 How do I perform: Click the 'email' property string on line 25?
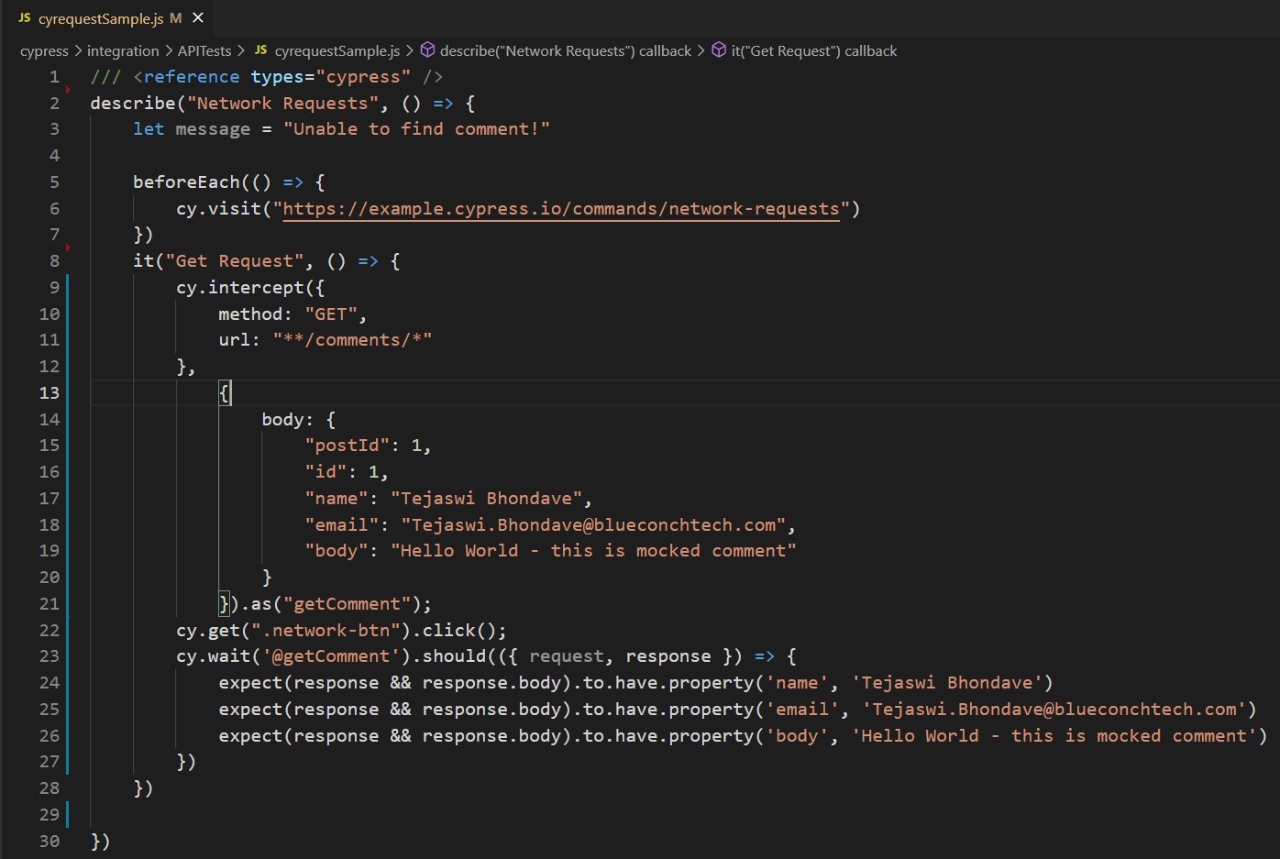tap(802, 709)
